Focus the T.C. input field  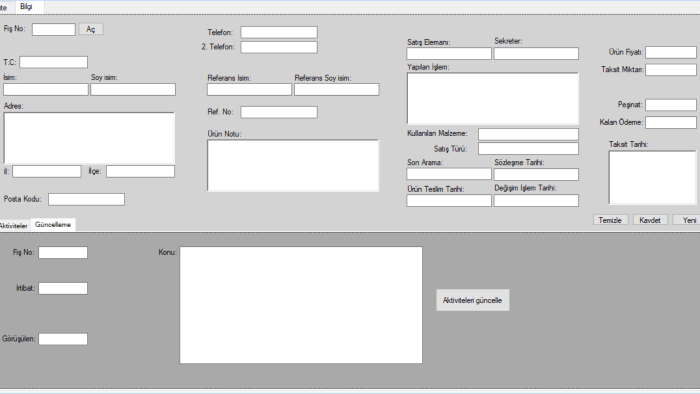[x=54, y=62]
